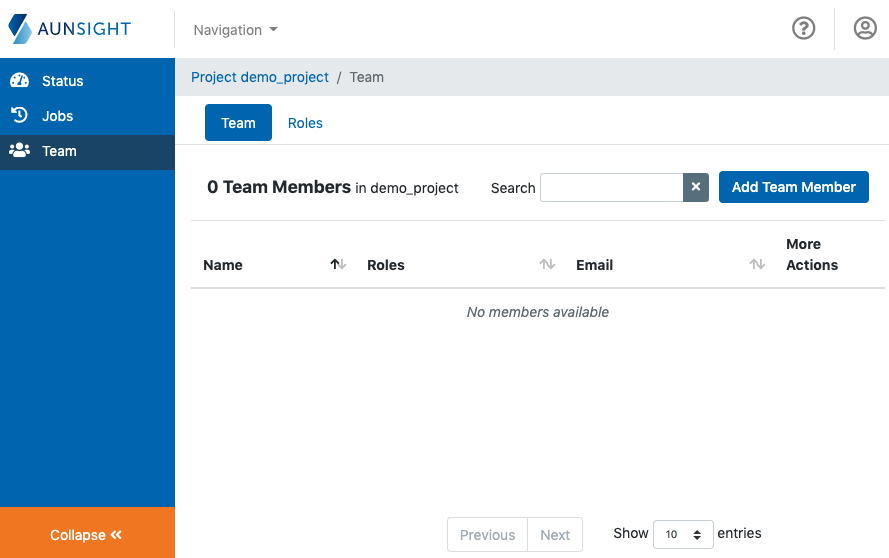Image resolution: width=889 pixels, height=558 pixels.
Task: Click the Team people icon in sidebar
Action: click(19, 151)
